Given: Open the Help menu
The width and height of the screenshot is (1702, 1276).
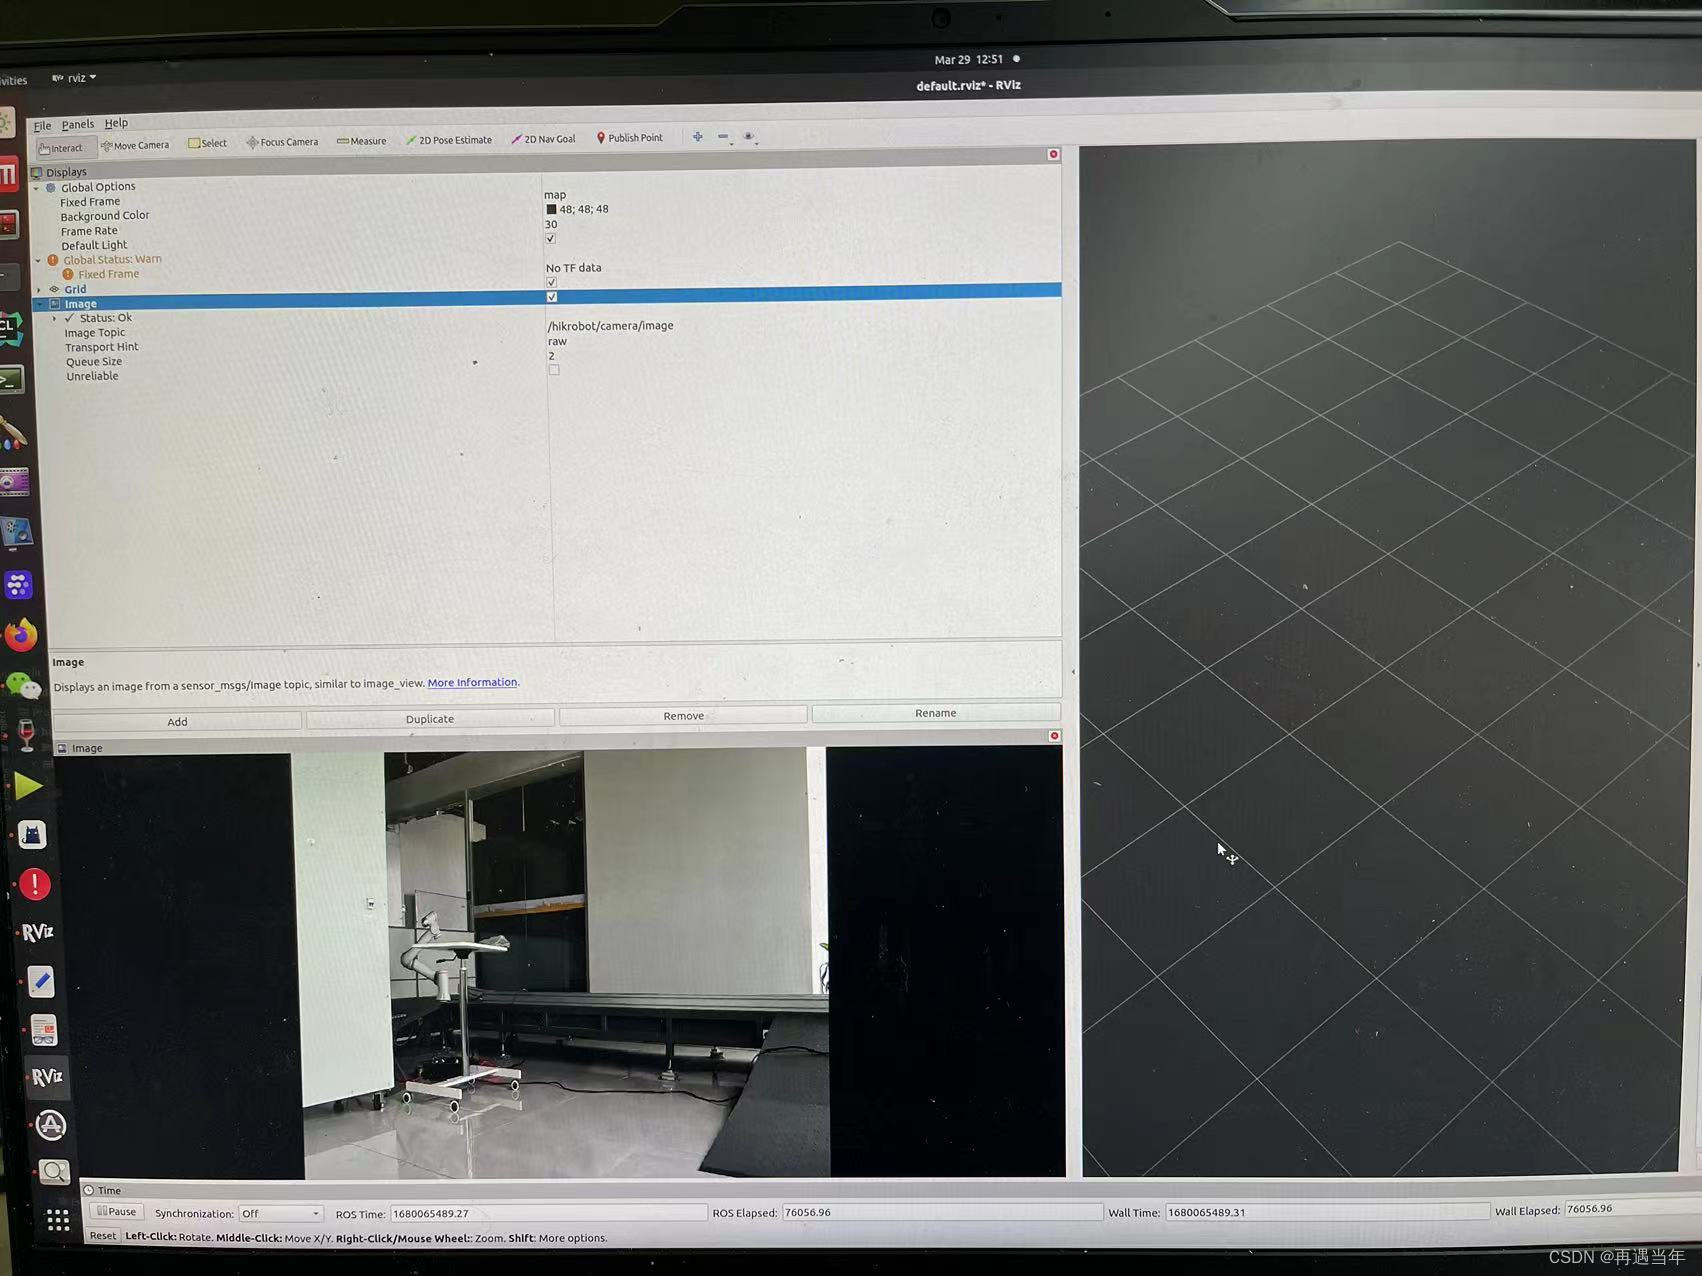Looking at the screenshot, I should [116, 123].
